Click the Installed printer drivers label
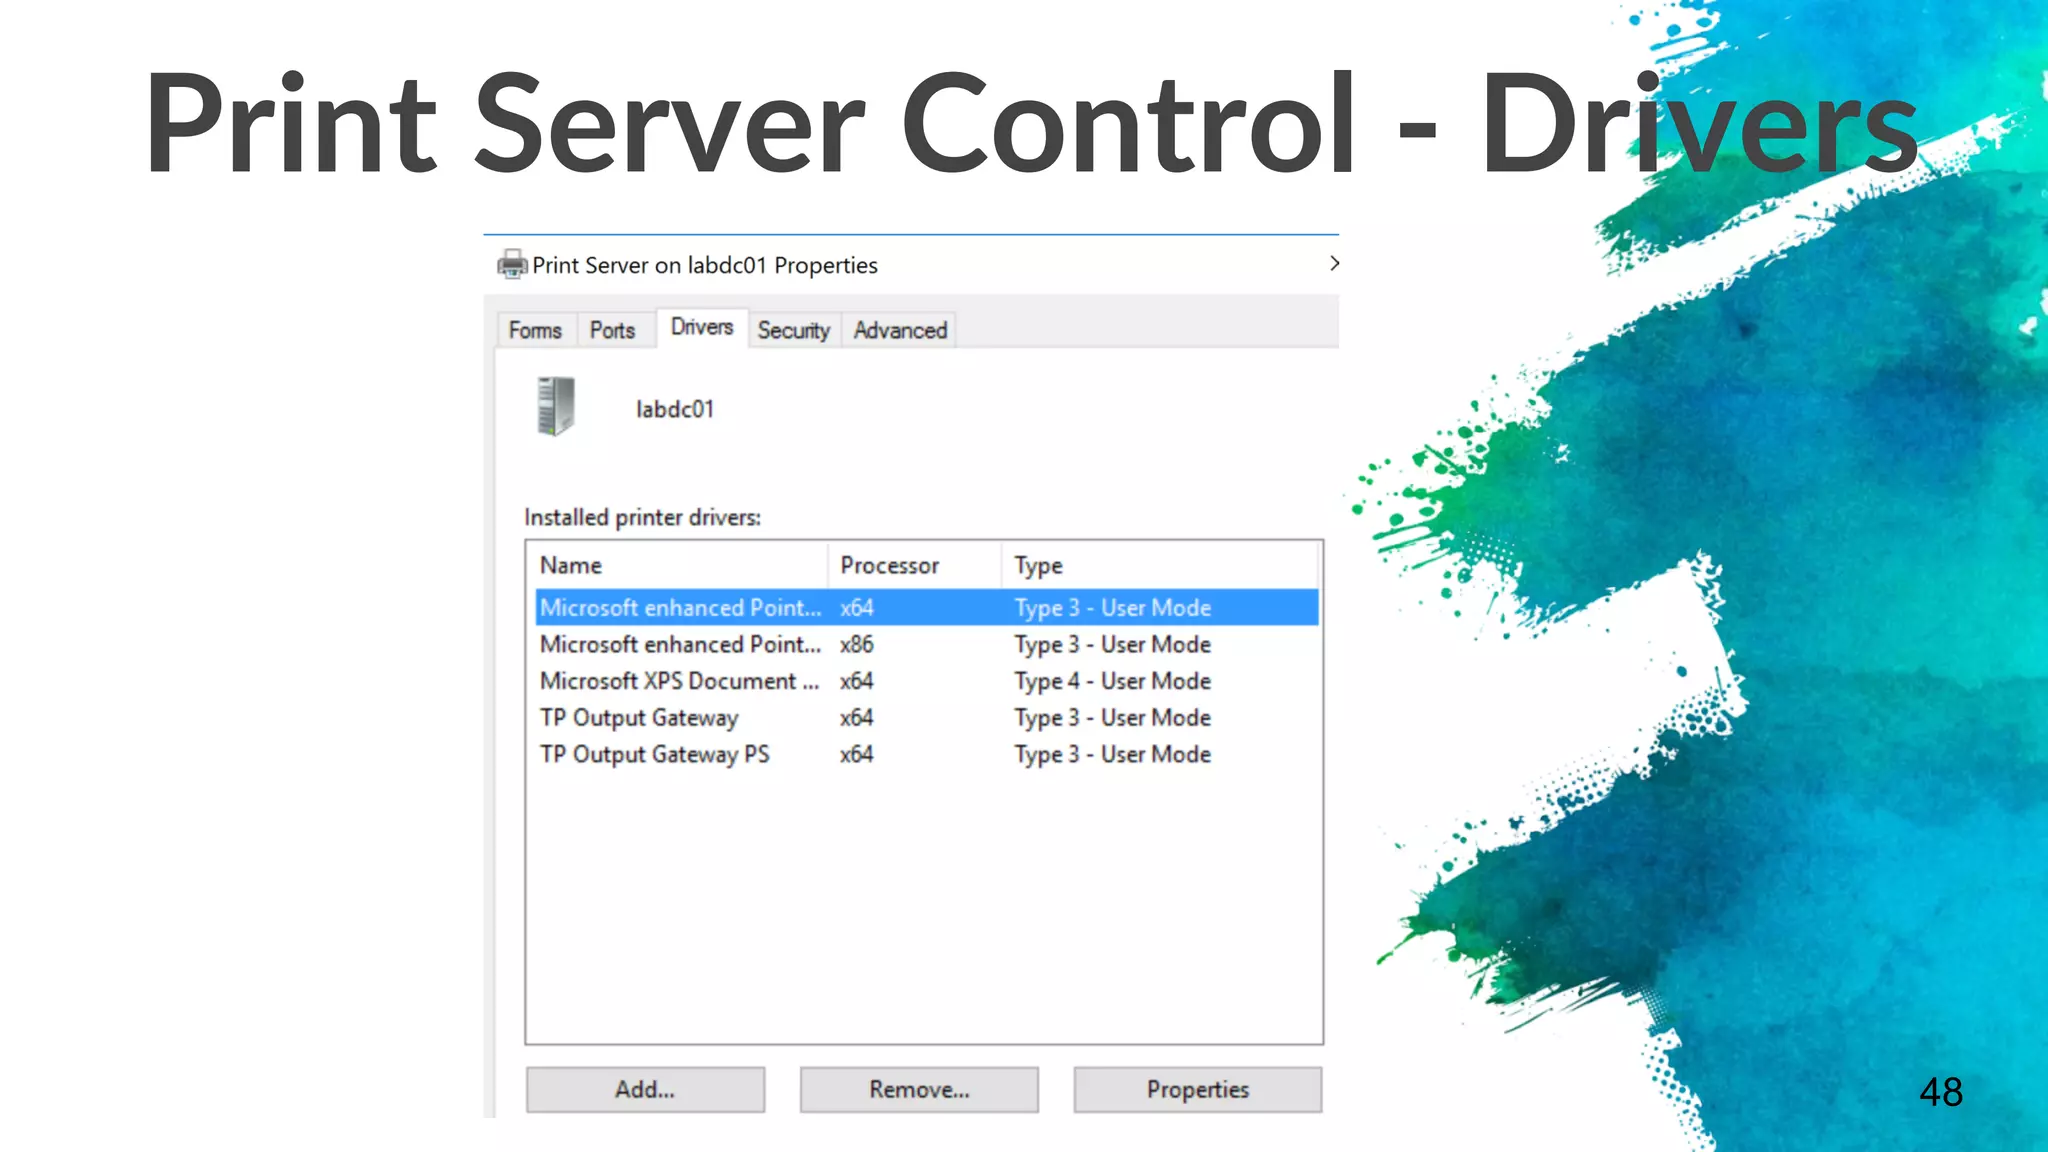 click(642, 517)
